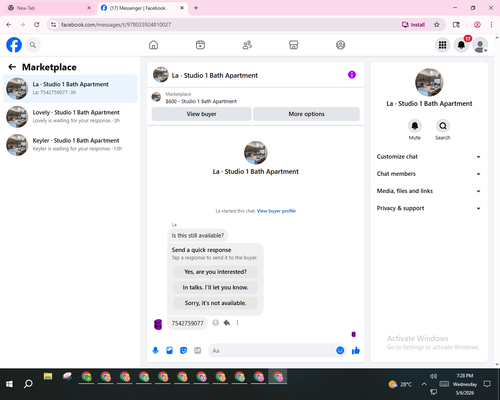
Task: Attach a file with the photo icon
Action: [x=169, y=350]
